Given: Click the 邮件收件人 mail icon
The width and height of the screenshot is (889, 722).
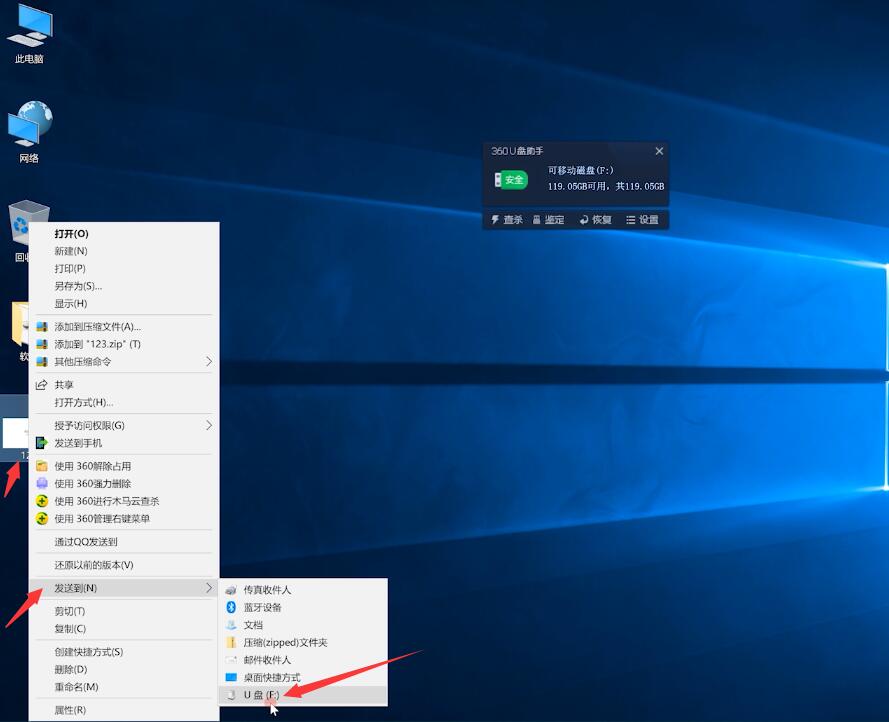Looking at the screenshot, I should [x=231, y=660].
